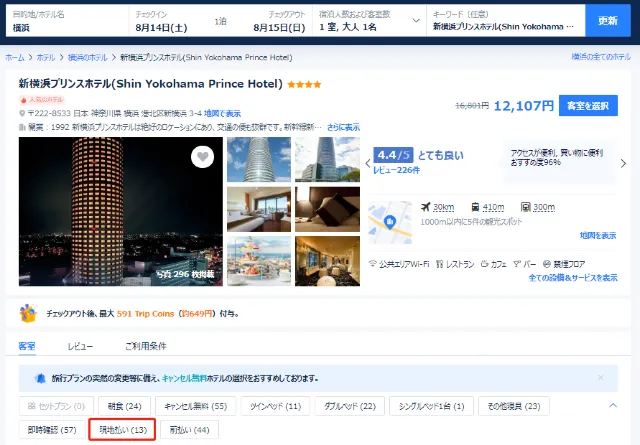The image size is (640, 445).
Task: Open ホーム breadcrumb link
Action: (15, 58)
